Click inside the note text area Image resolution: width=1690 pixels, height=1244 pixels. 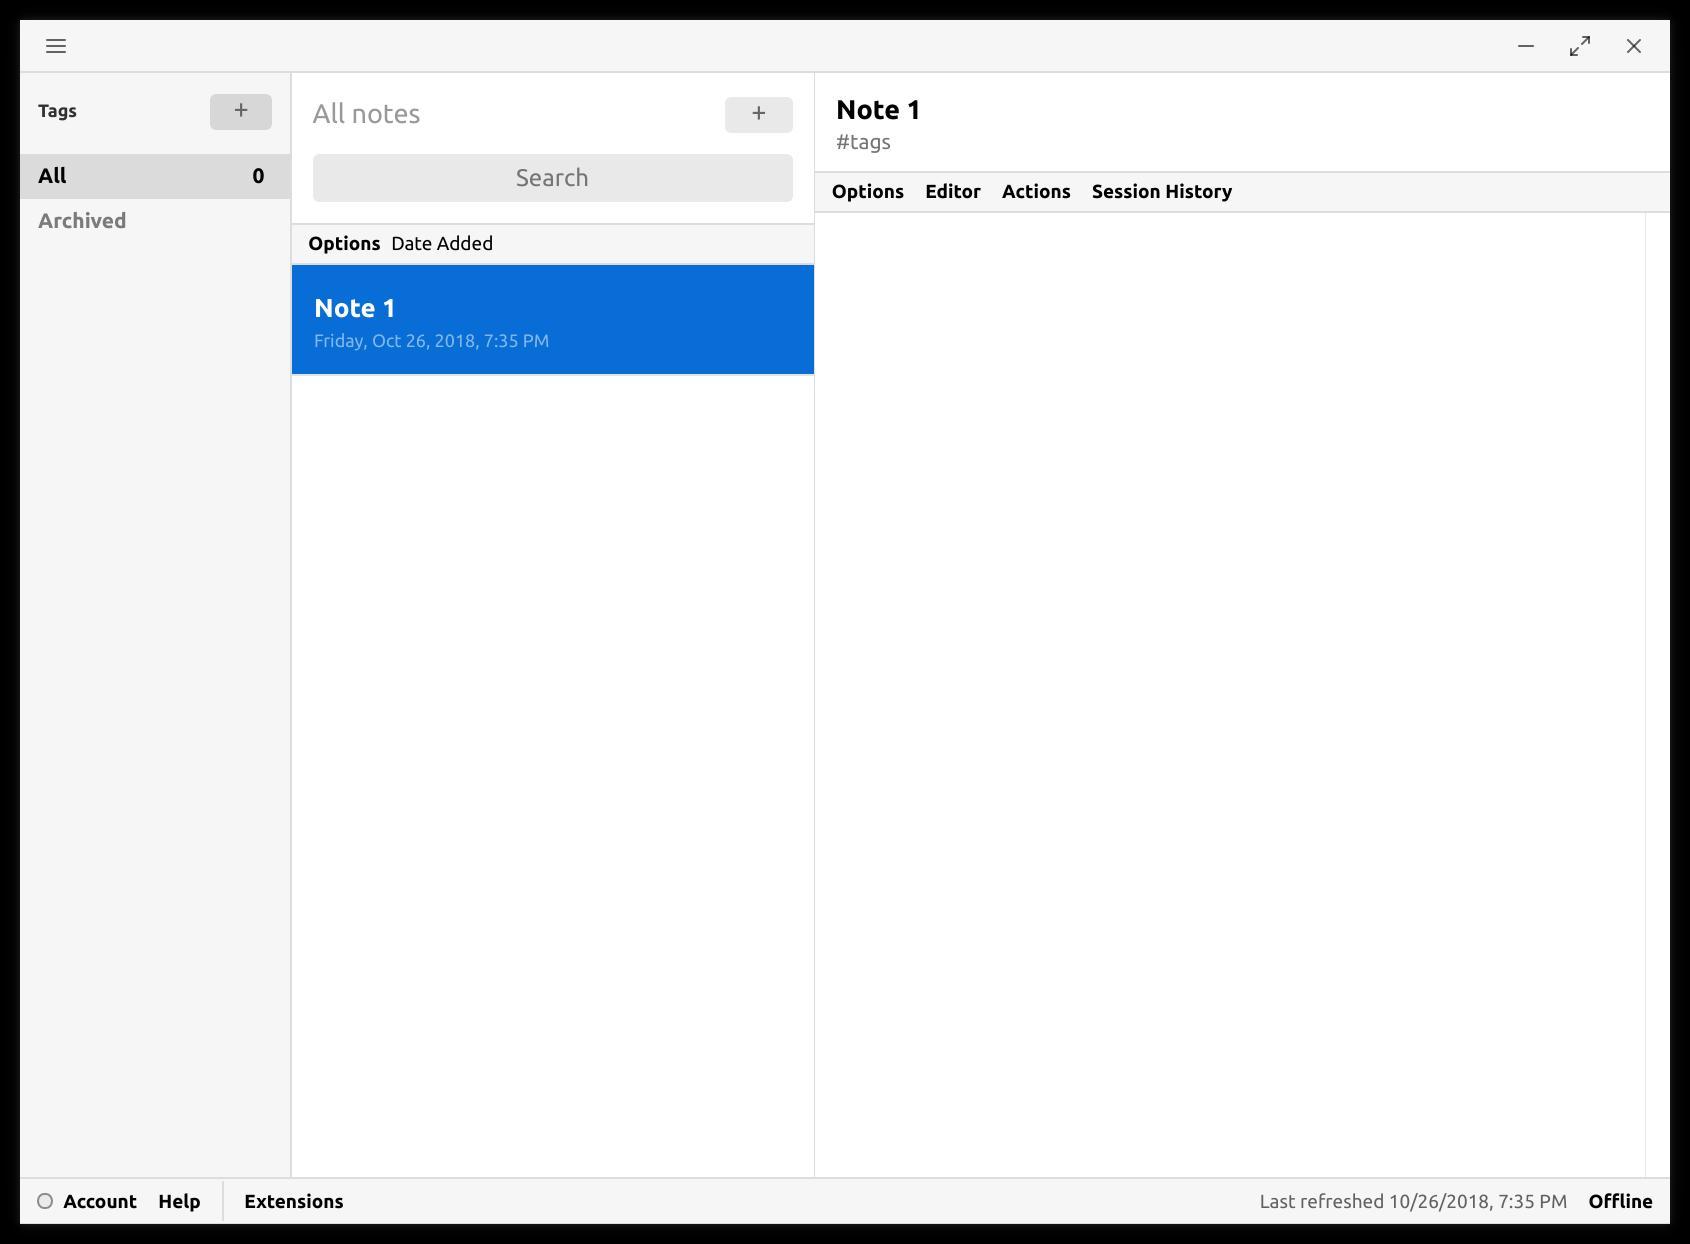(1230, 694)
